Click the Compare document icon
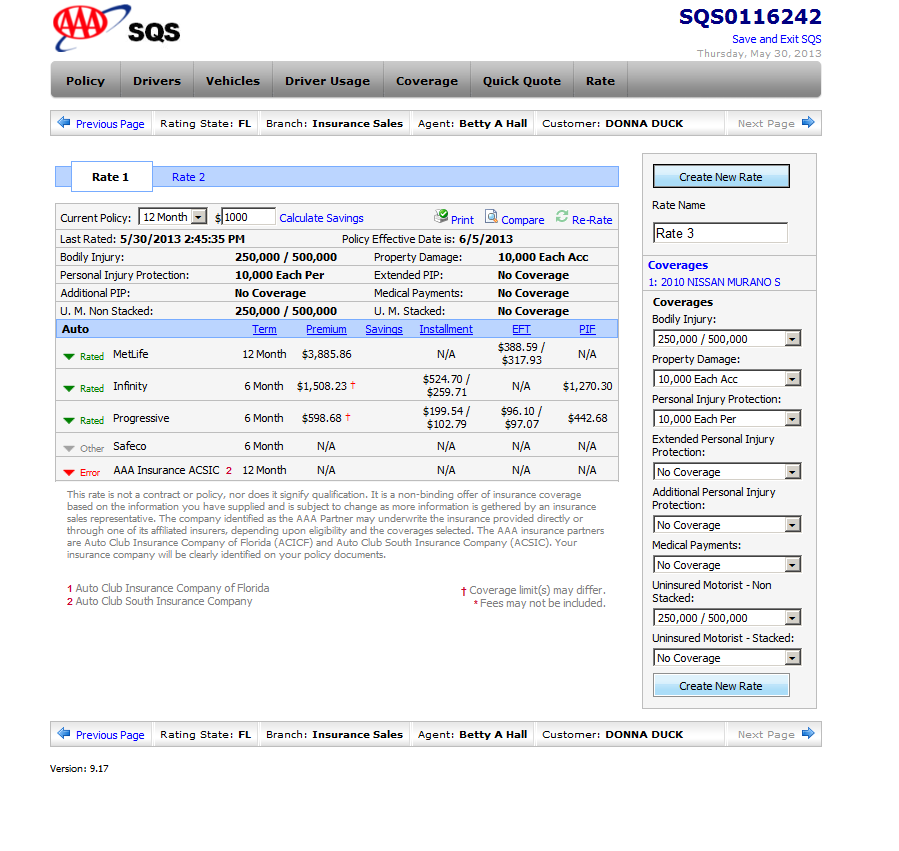Screen dimensions: 899x851 tap(491, 217)
